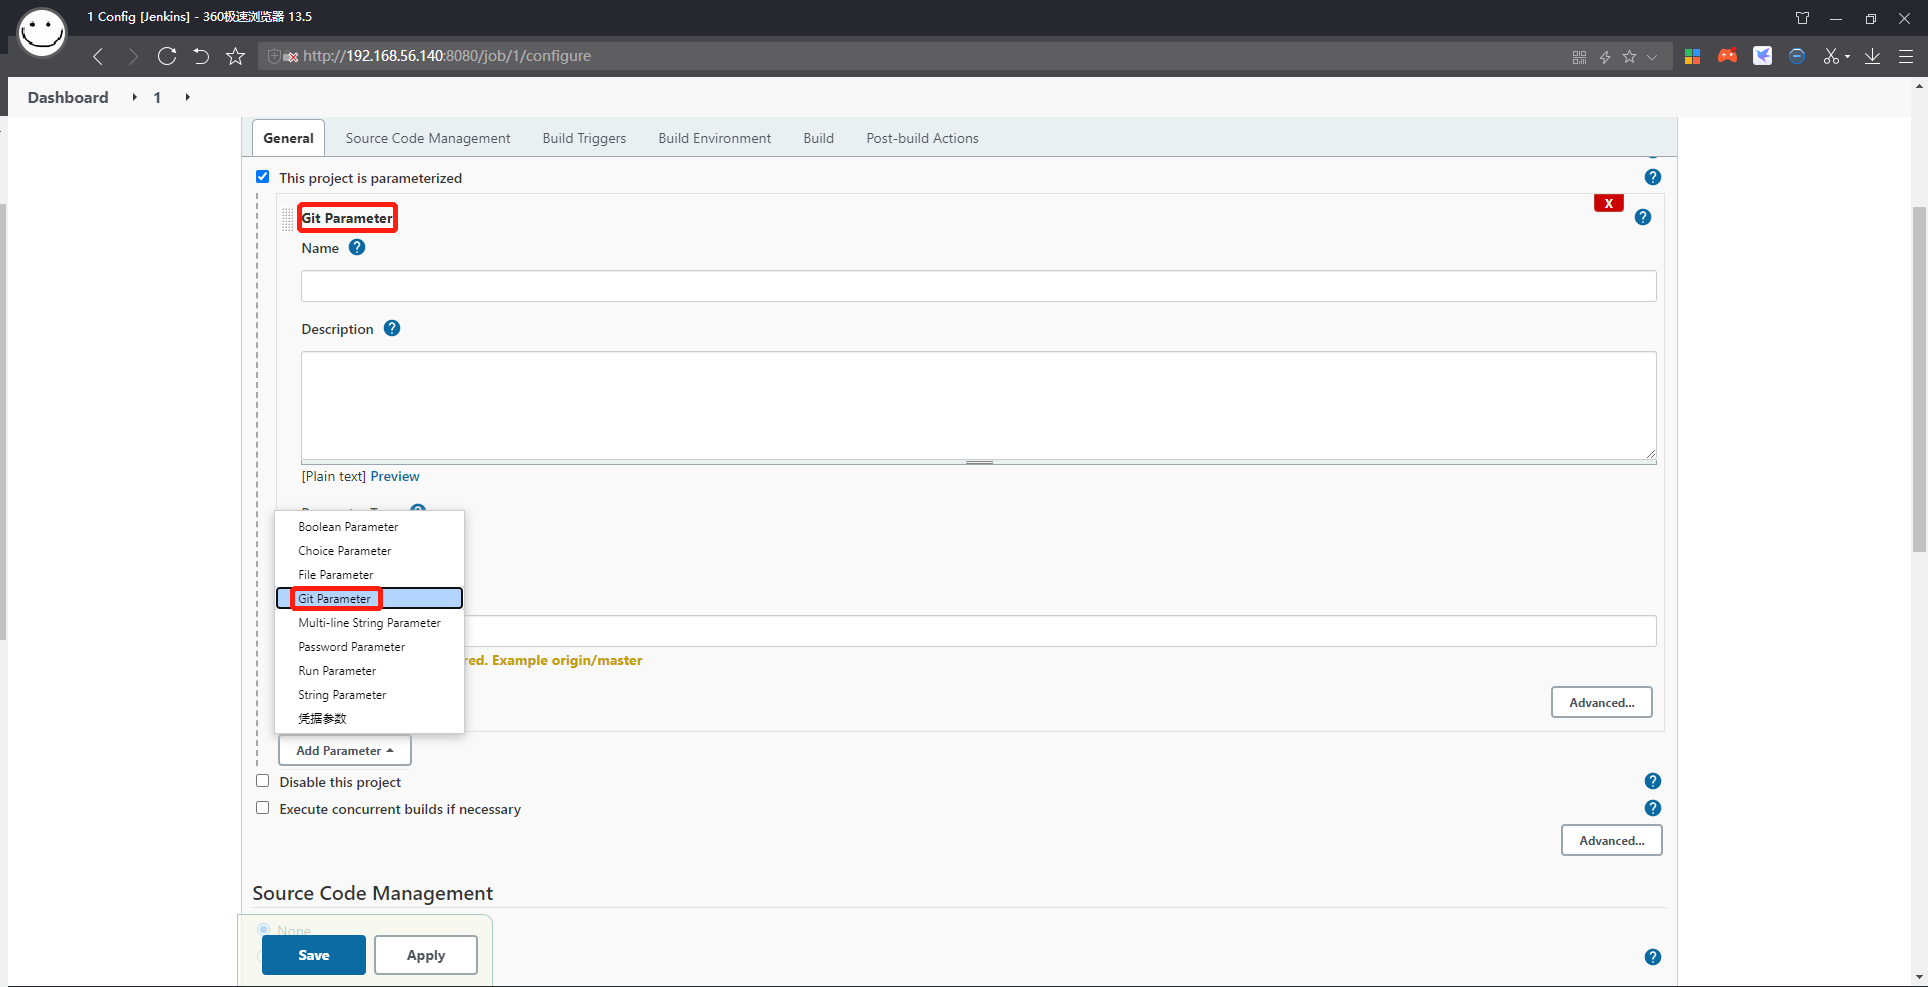Go back to the previous browser page

point(98,56)
